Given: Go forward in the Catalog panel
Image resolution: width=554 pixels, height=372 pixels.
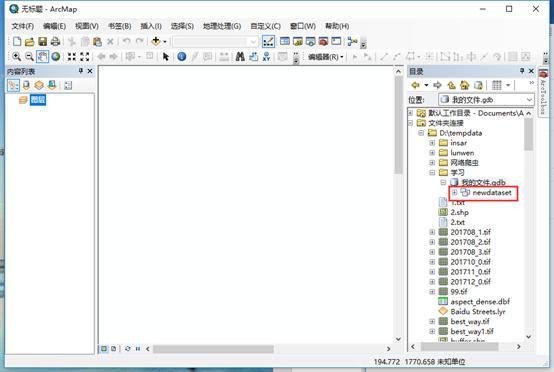Looking at the screenshot, I should coord(437,85).
